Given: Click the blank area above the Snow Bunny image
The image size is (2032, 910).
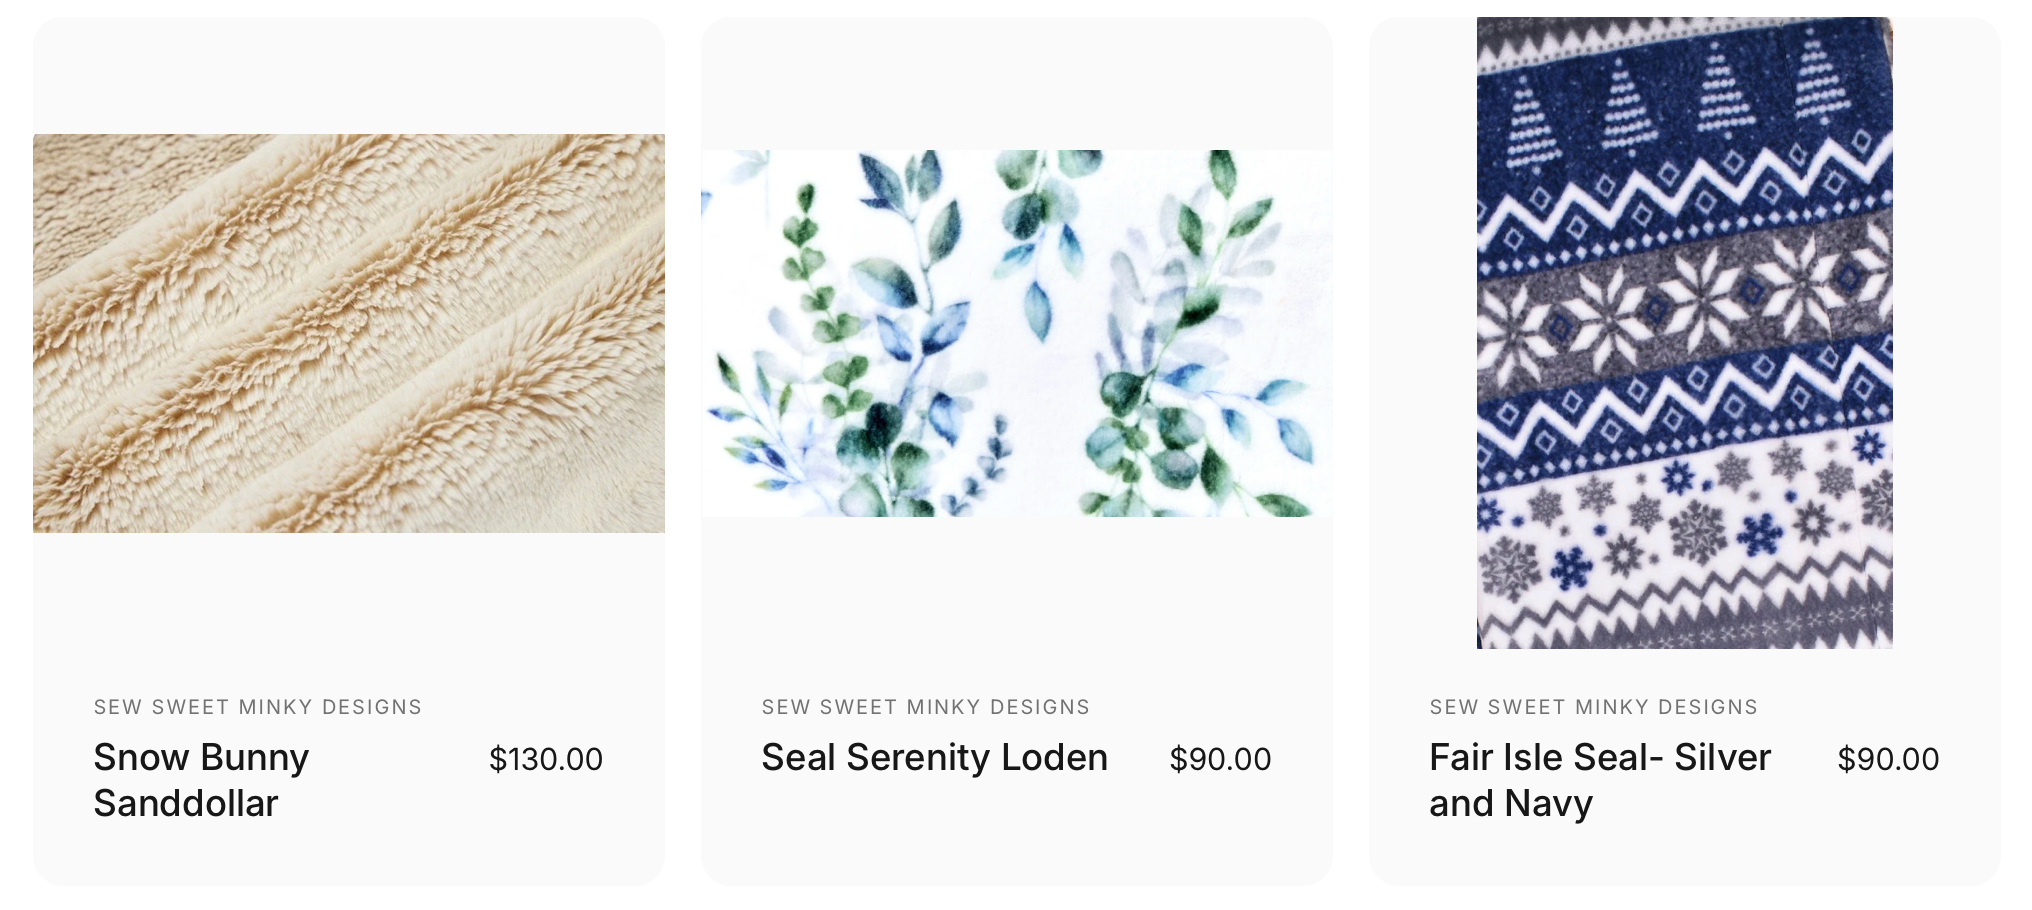Looking at the screenshot, I should pyautogui.click(x=349, y=76).
